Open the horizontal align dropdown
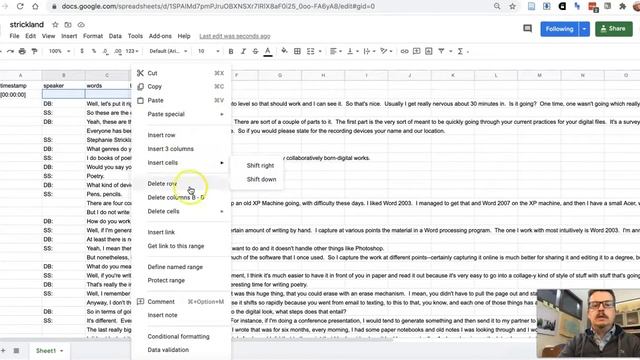This screenshot has width=640, height=360. pyautogui.click(x=337, y=51)
